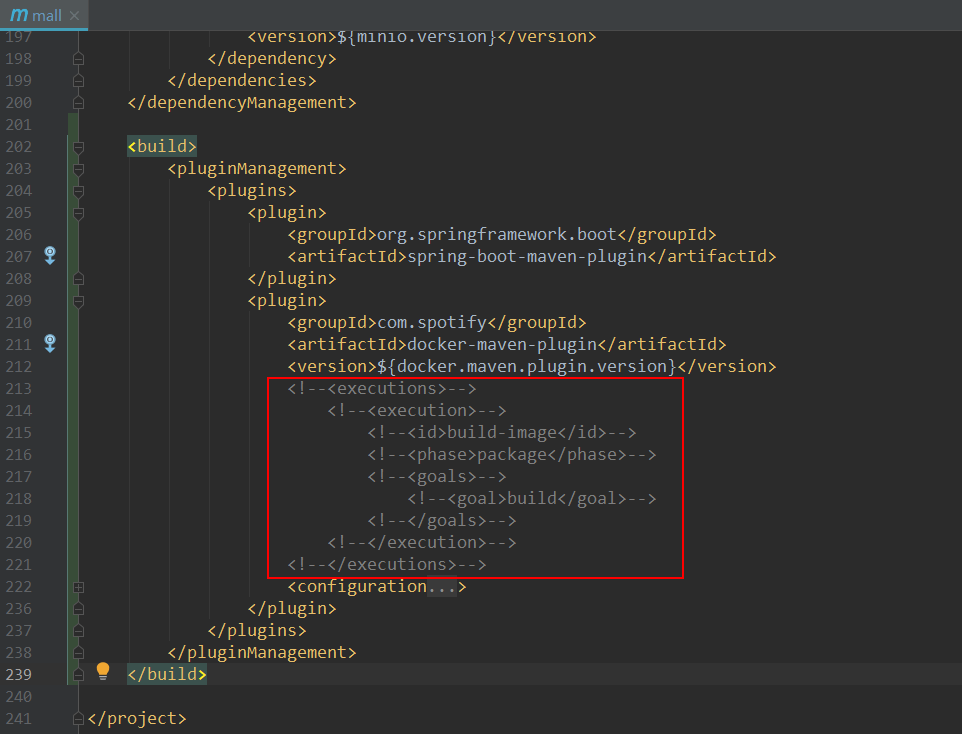Click ${docker.maven.plugin.version} version text
The width and height of the screenshot is (962, 734).
pos(526,366)
